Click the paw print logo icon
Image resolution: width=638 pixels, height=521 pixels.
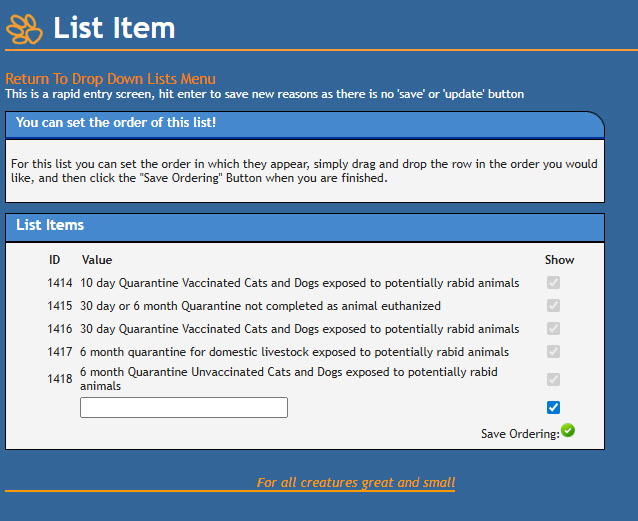point(25,28)
